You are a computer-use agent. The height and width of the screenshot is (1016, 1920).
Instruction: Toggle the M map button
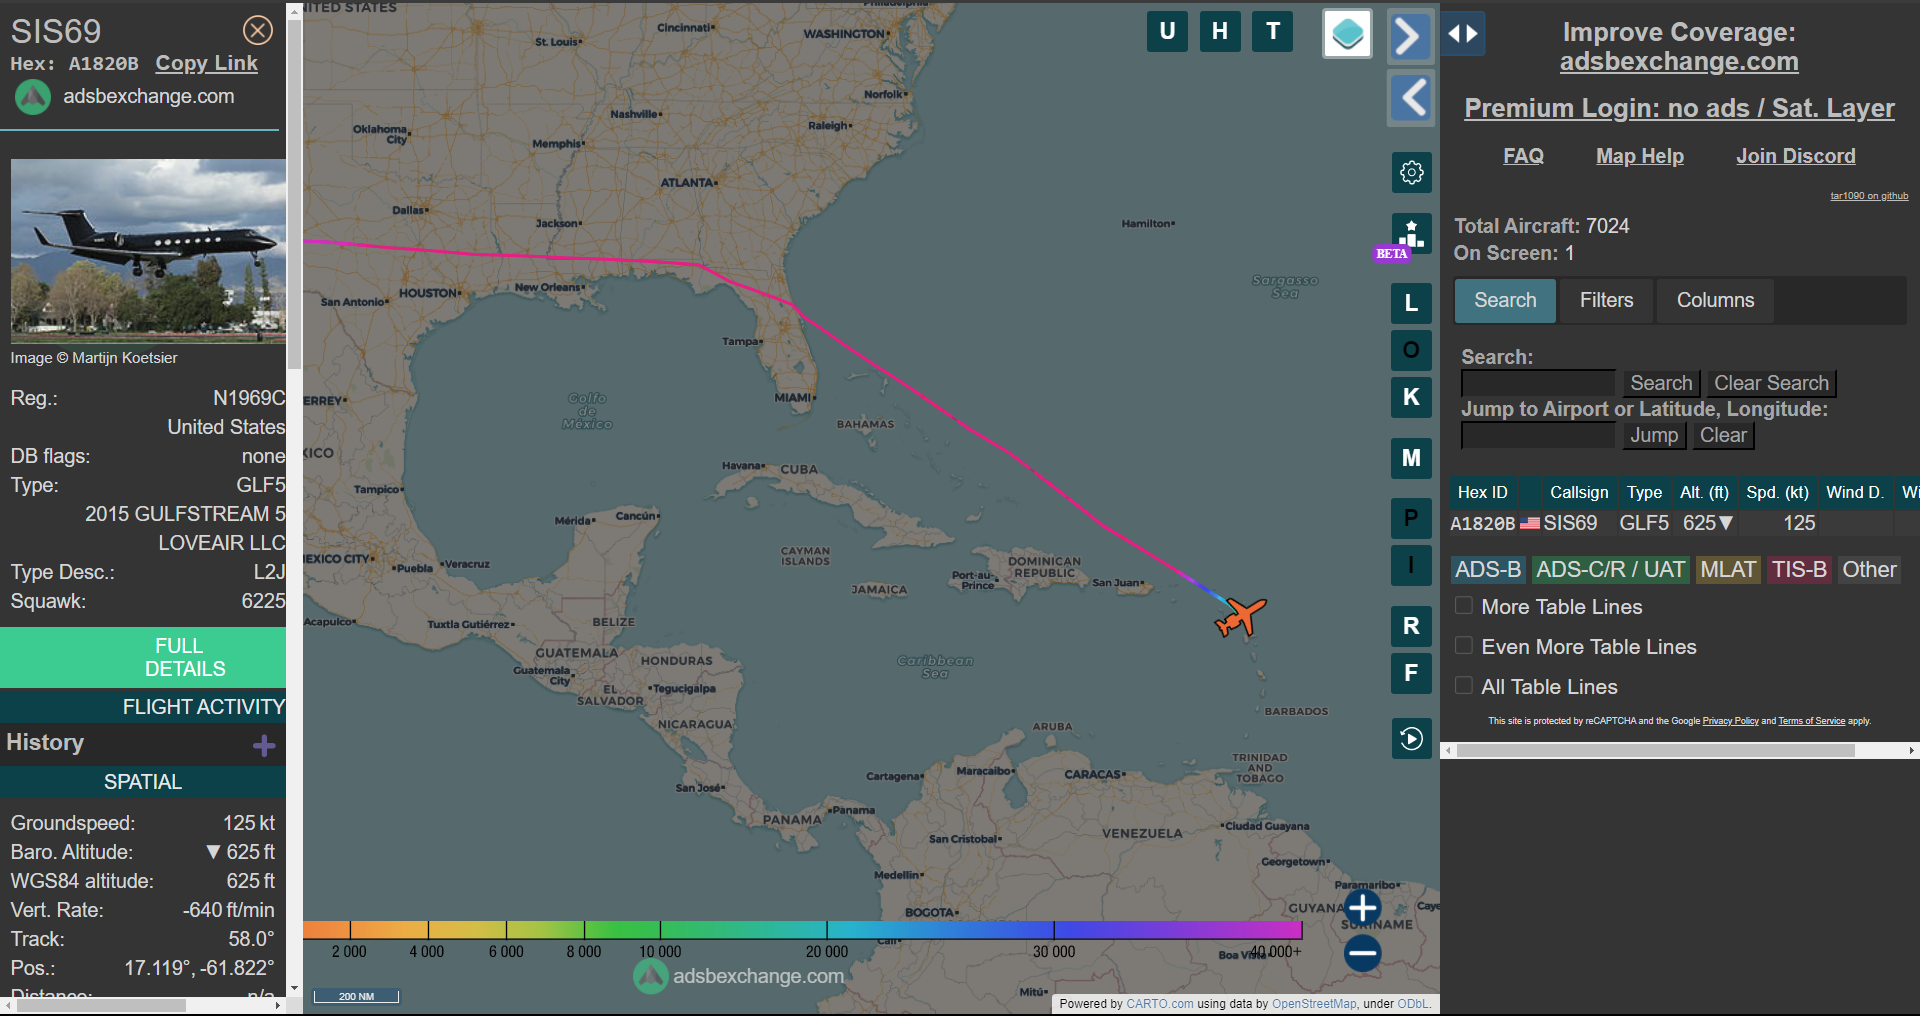(x=1412, y=458)
